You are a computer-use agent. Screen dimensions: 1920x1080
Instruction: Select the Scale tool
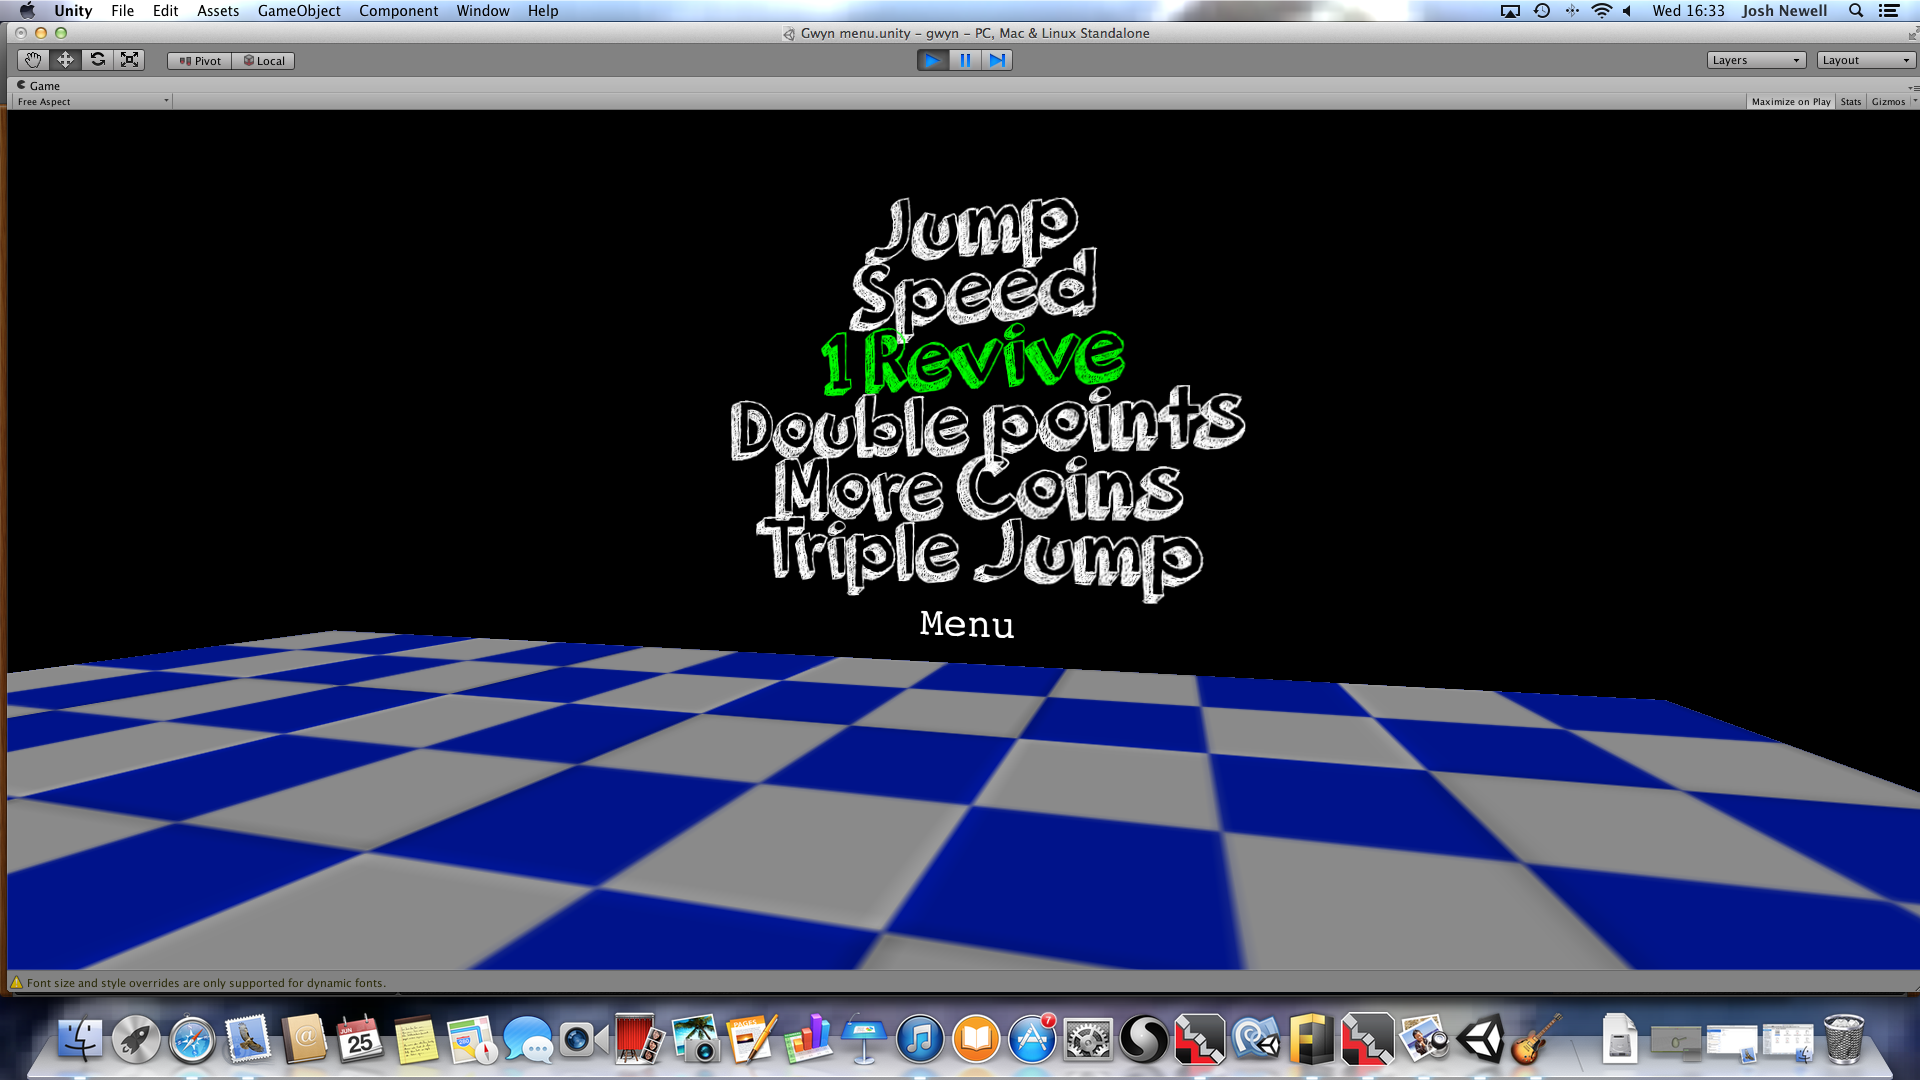[x=130, y=60]
